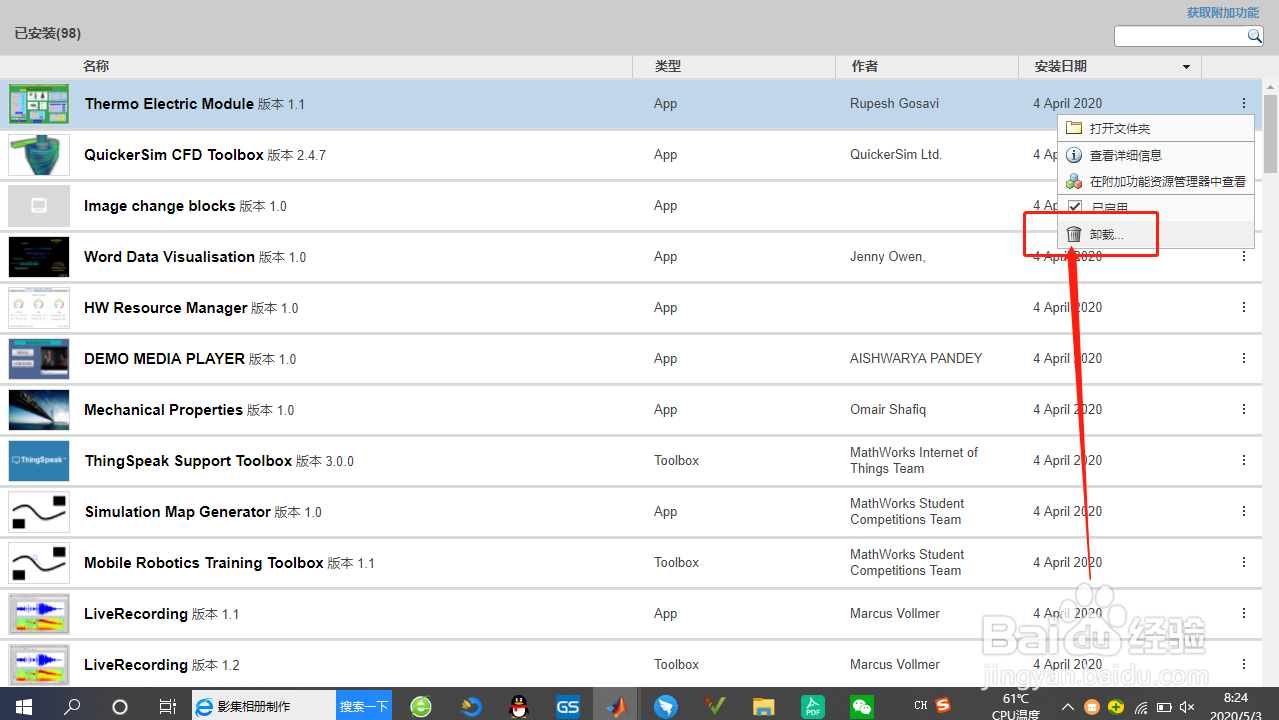Click the 获取附加功能 link
This screenshot has width=1279, height=720.
point(1223,13)
